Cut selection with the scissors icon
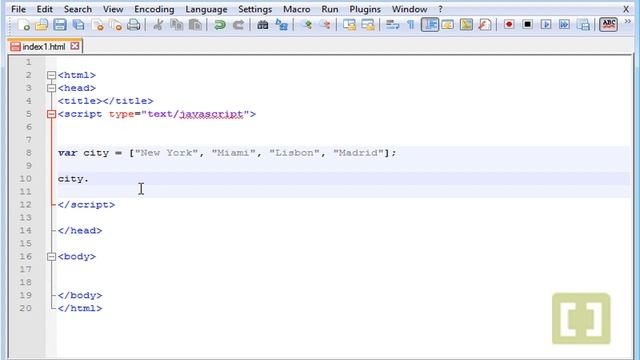This screenshot has width=640, height=360. tap(158, 25)
